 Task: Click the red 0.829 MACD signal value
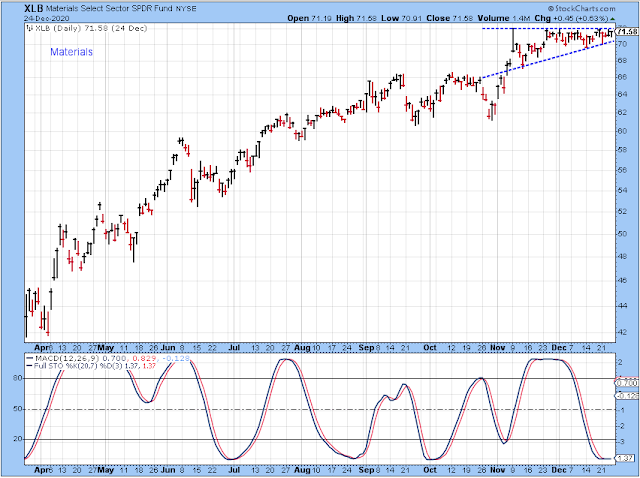tap(144, 358)
